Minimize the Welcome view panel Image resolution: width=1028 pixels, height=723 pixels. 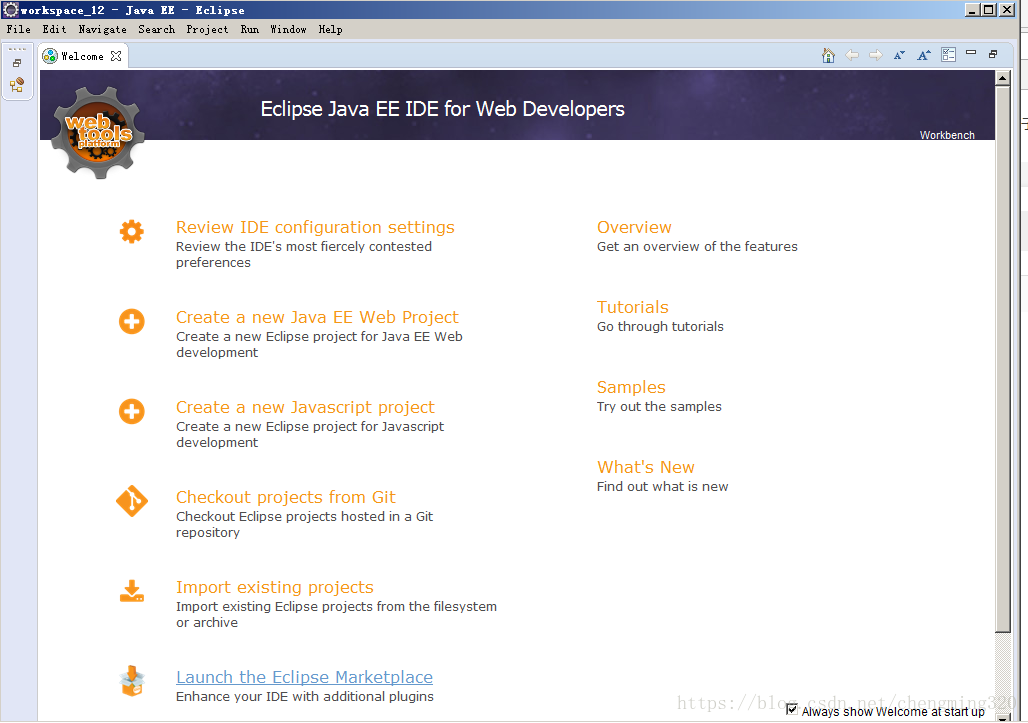click(x=971, y=52)
